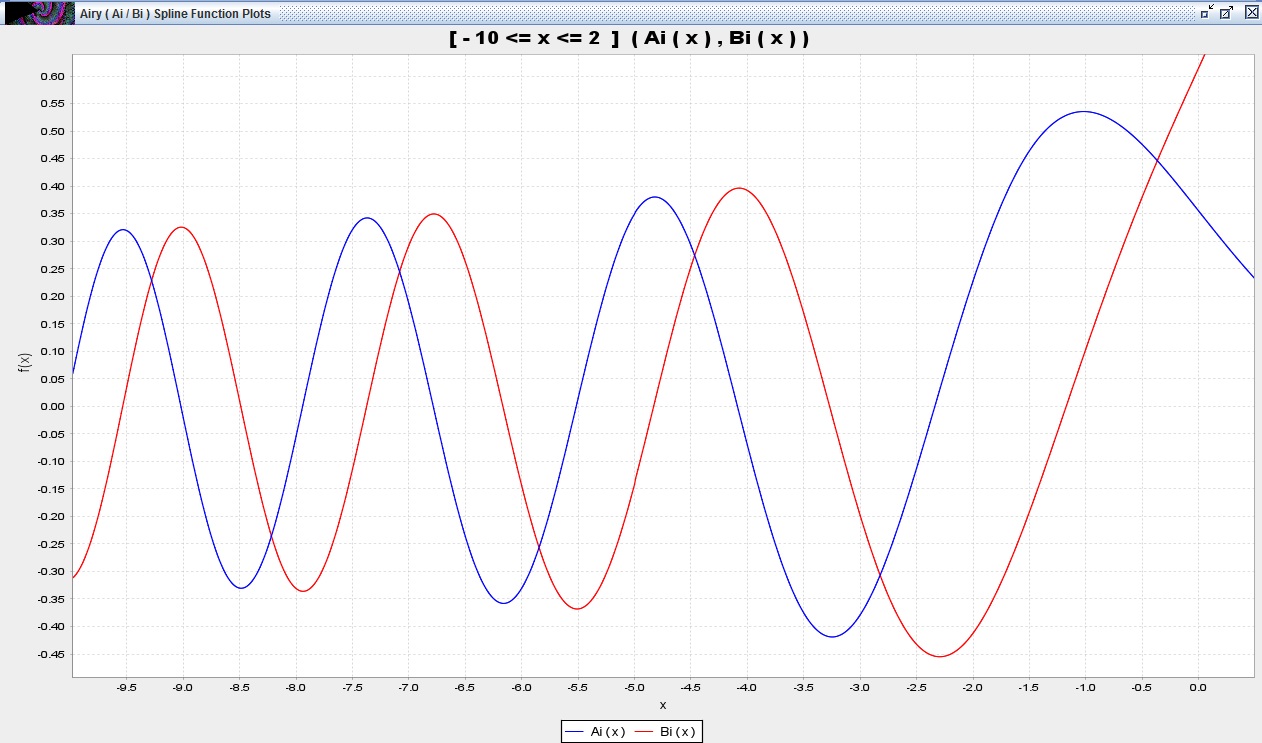The height and width of the screenshot is (743, 1262).
Task: Click y-axis tick label -0.35
Action: [51, 599]
